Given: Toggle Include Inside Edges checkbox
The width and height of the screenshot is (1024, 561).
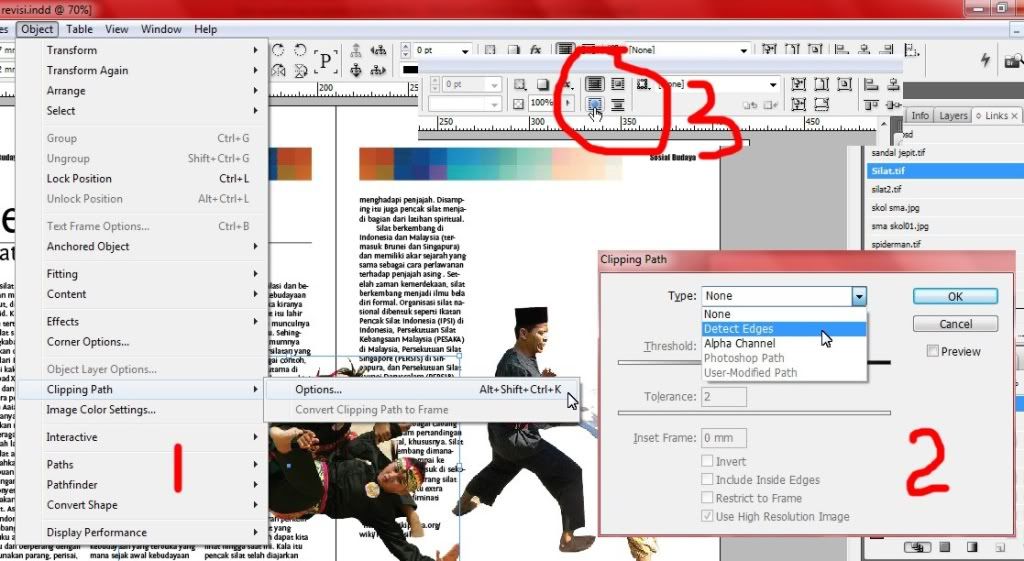Looking at the screenshot, I should 707,479.
